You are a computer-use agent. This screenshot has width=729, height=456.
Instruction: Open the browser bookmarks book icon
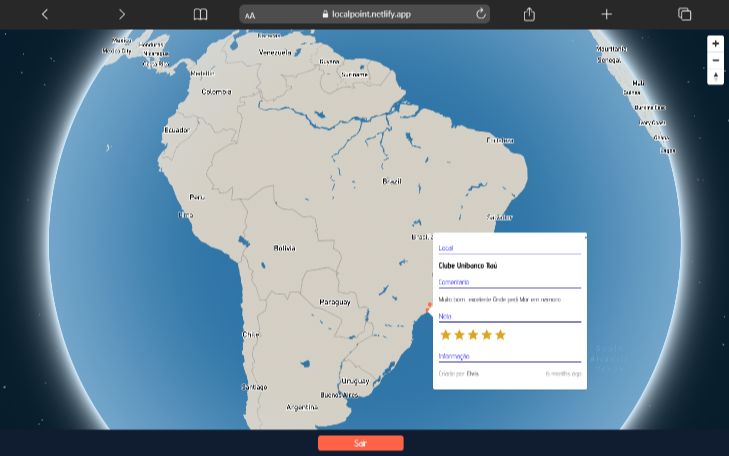click(x=200, y=14)
